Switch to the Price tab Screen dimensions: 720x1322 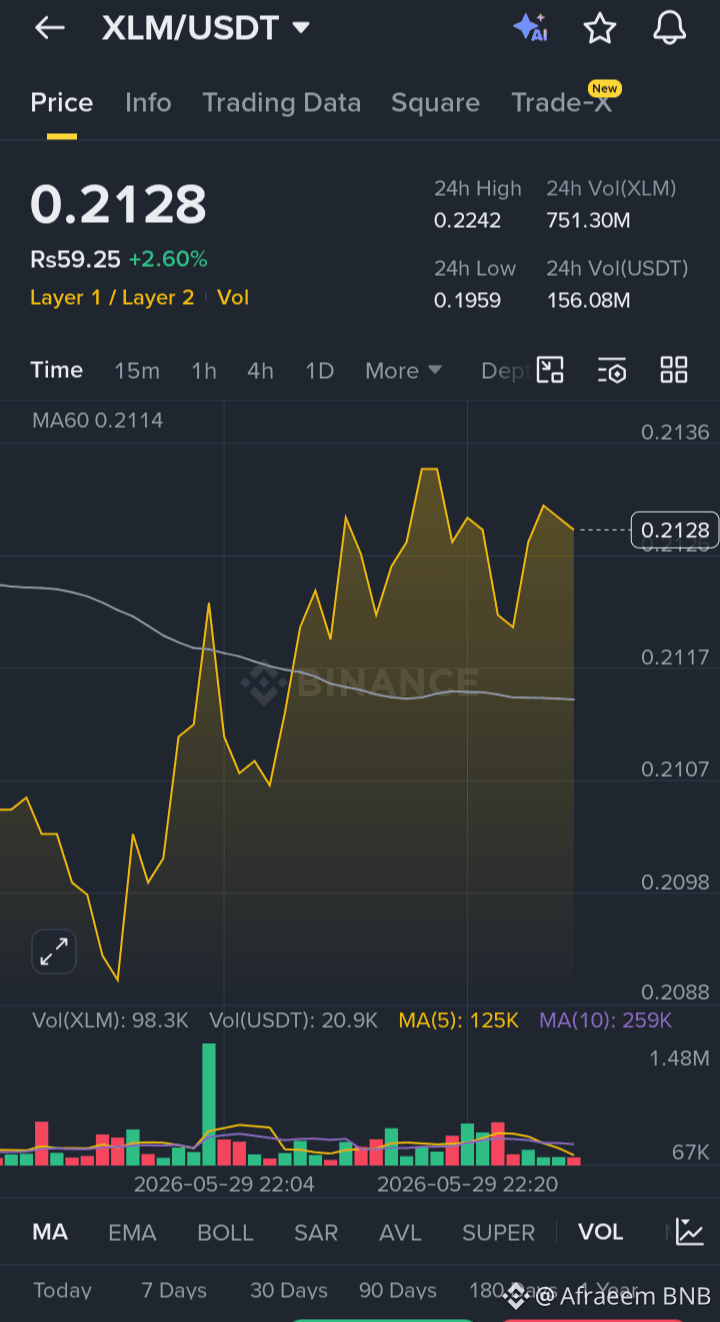tap(62, 103)
